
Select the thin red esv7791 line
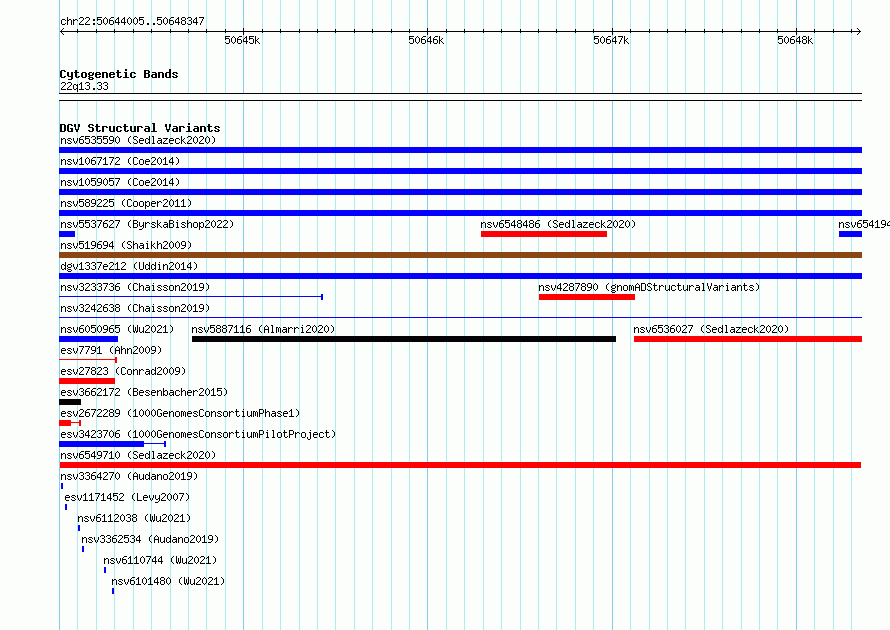(88, 360)
